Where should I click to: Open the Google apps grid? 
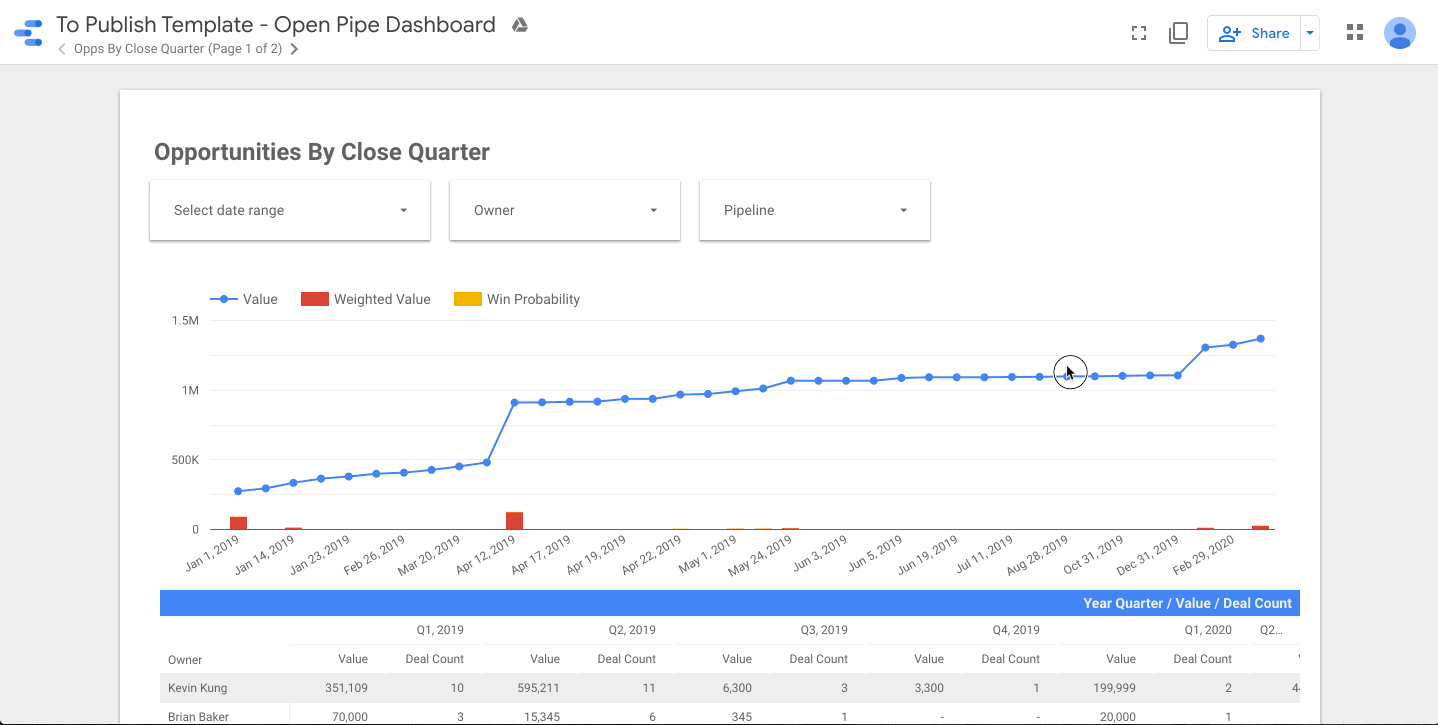coord(1355,33)
